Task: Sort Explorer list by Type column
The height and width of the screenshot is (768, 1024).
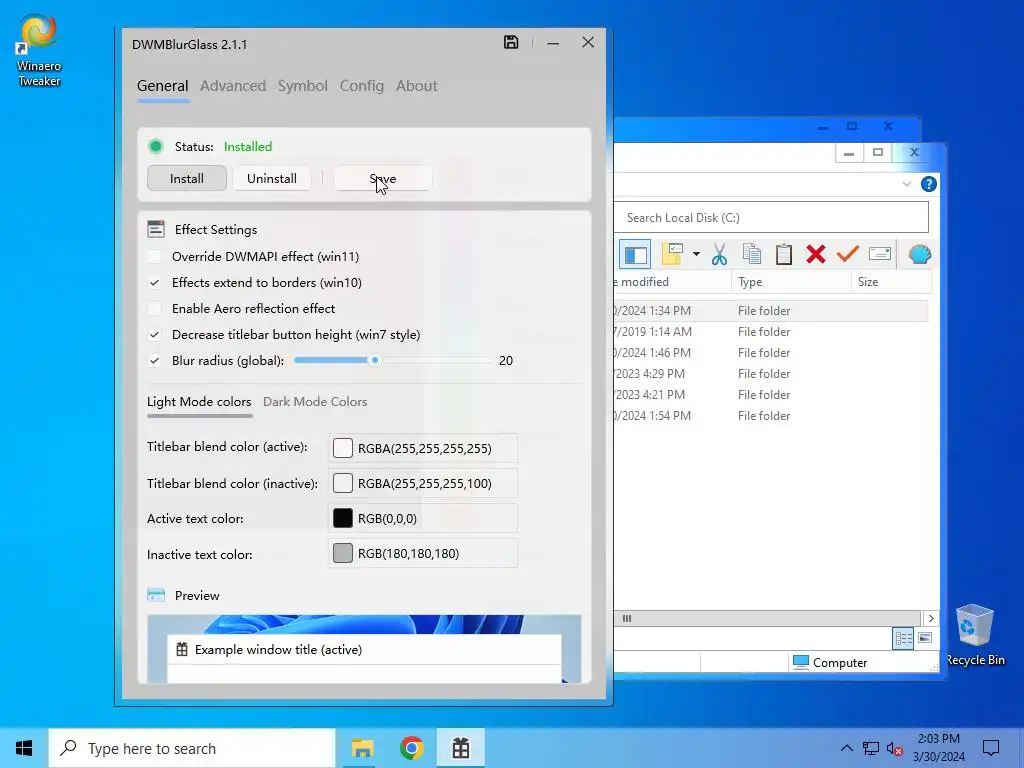Action: (791, 282)
